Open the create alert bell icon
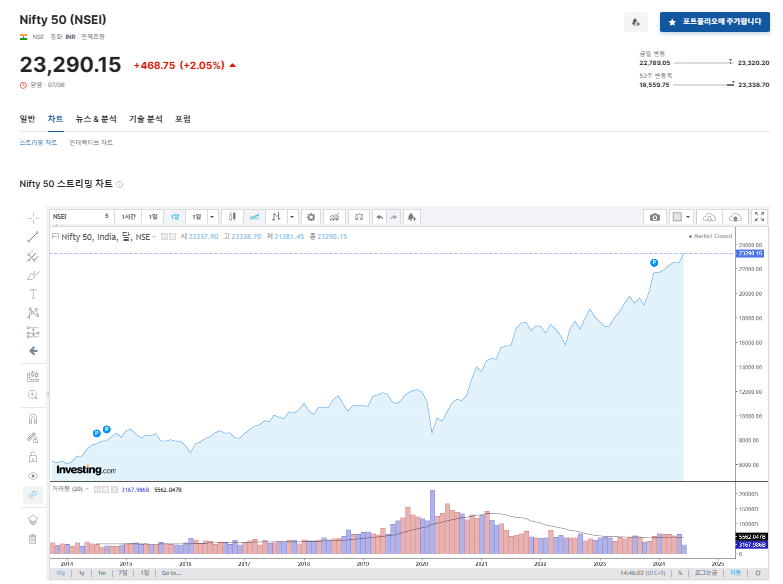 [412, 217]
